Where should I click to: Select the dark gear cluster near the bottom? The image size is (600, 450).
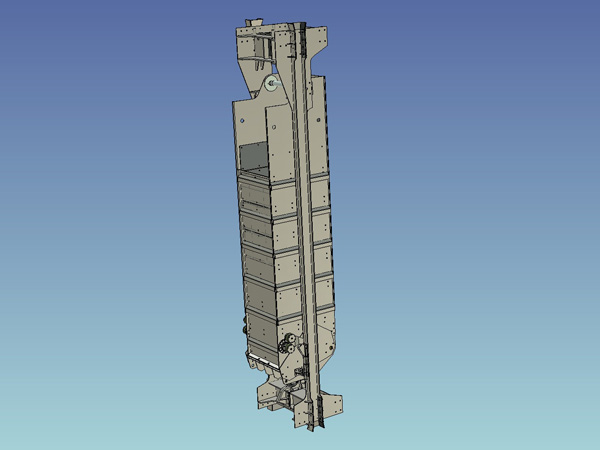point(287,347)
